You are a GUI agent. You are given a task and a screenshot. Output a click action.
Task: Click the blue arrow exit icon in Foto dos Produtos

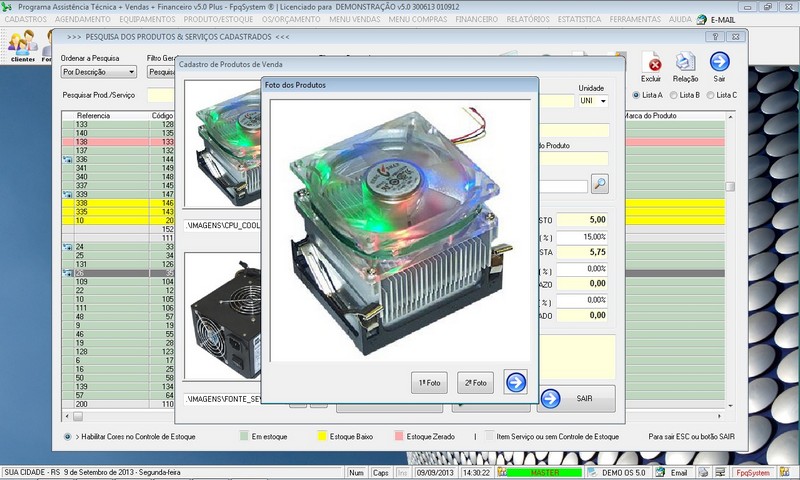coord(515,382)
